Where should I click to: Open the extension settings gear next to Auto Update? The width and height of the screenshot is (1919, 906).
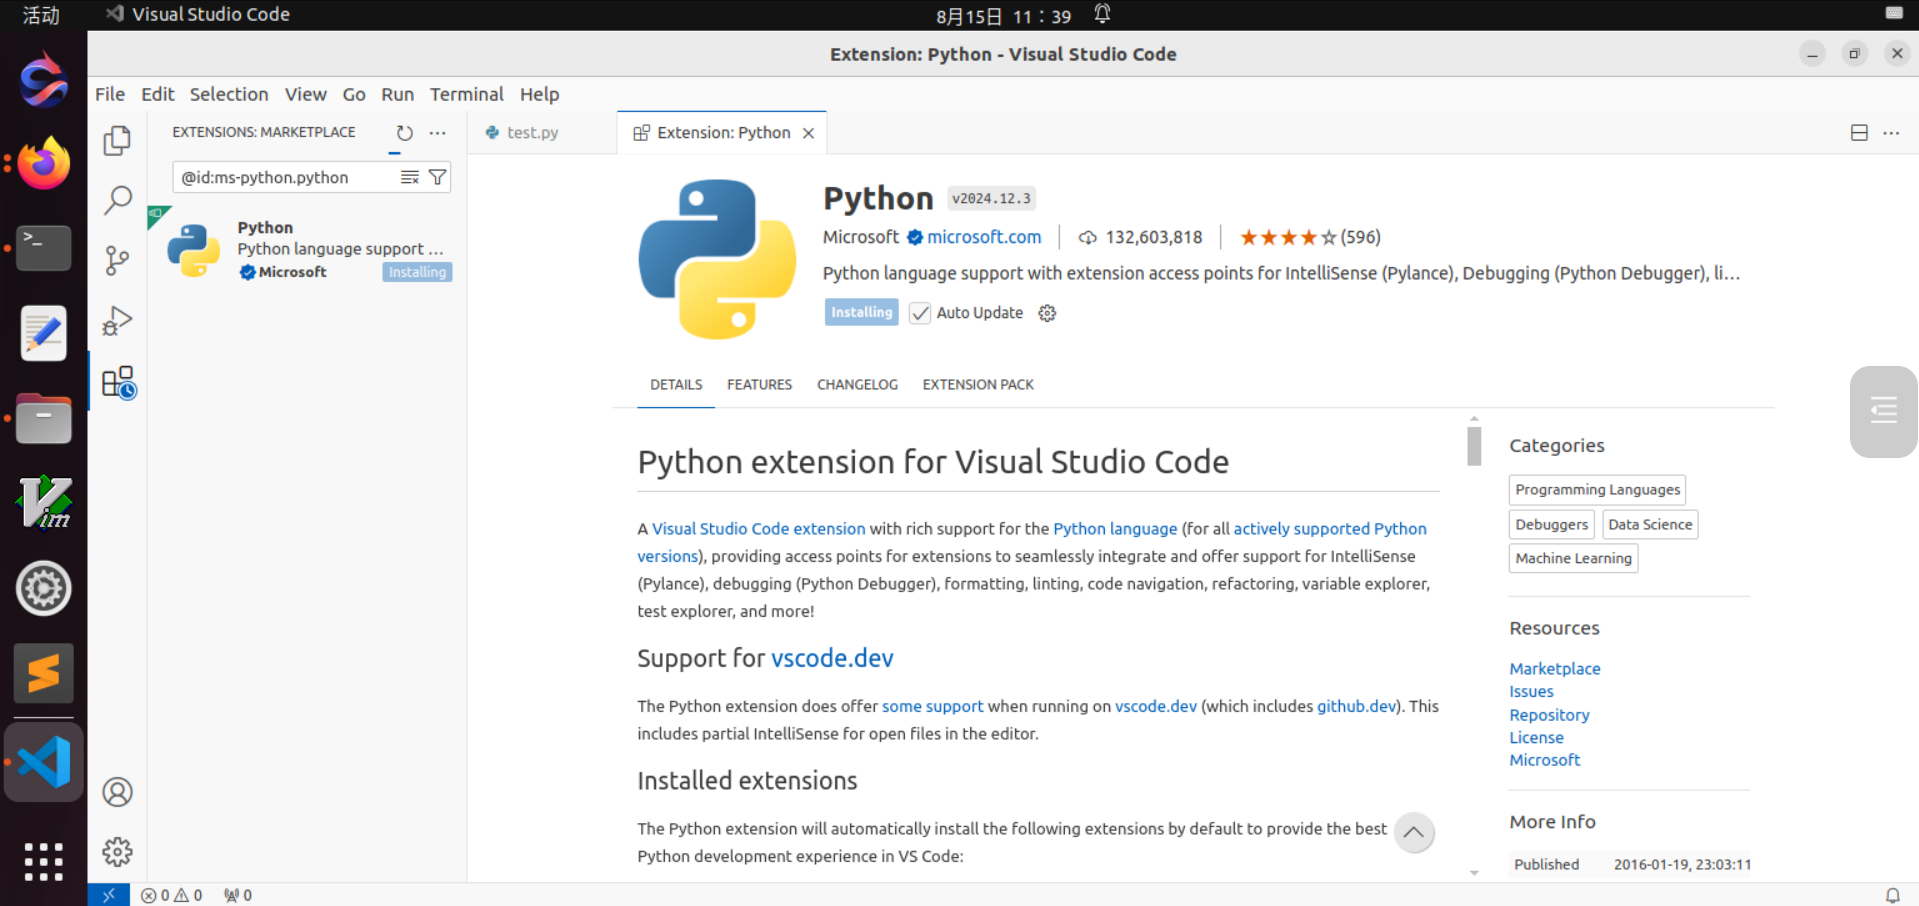point(1047,313)
